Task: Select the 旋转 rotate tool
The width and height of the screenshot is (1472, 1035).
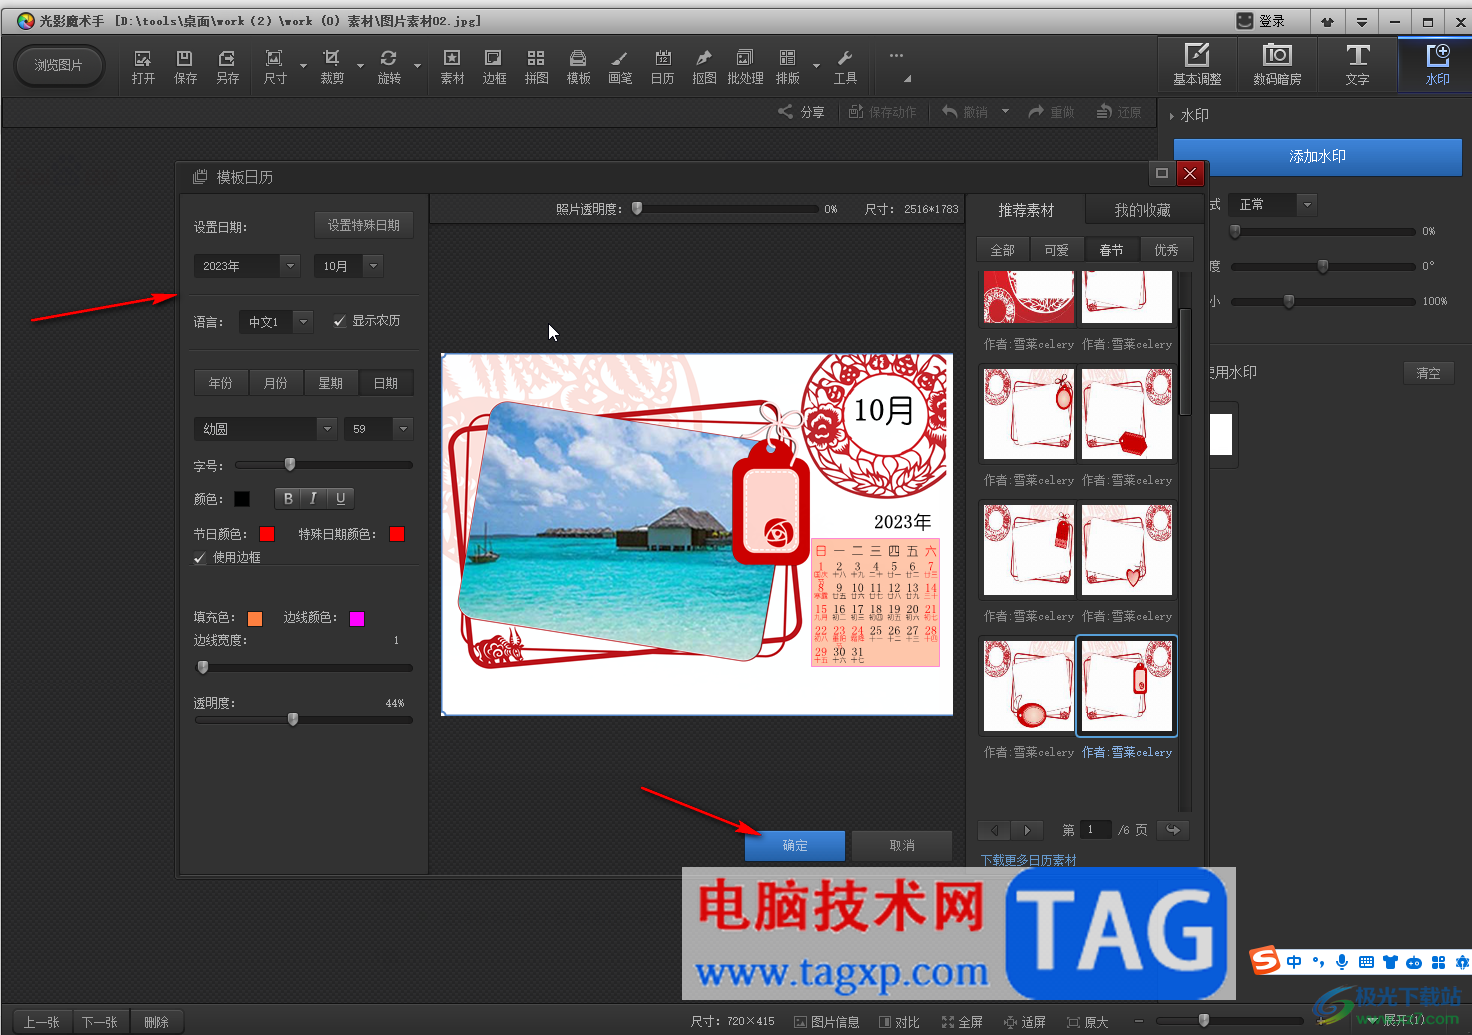Action: [389, 66]
